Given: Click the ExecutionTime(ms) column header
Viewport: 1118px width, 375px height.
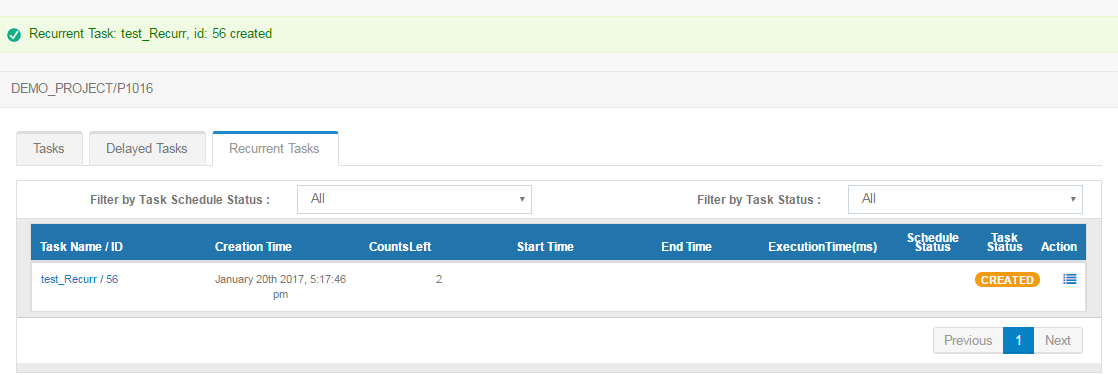Looking at the screenshot, I should 823,247.
